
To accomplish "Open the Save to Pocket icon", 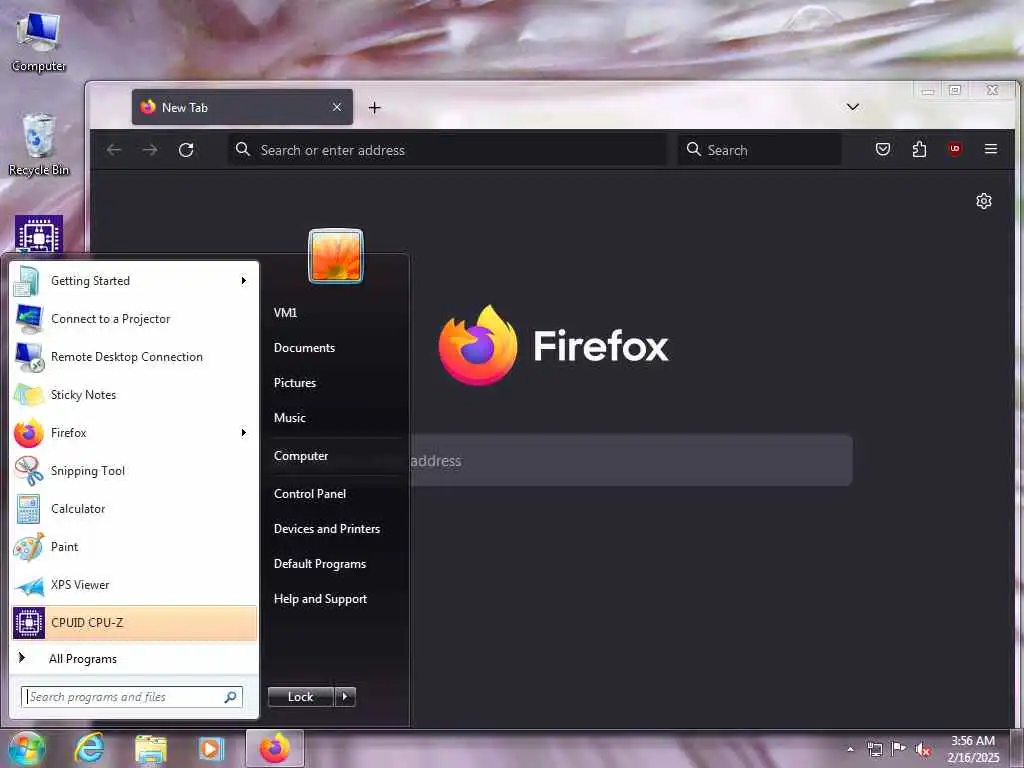I will pyautogui.click(x=883, y=150).
